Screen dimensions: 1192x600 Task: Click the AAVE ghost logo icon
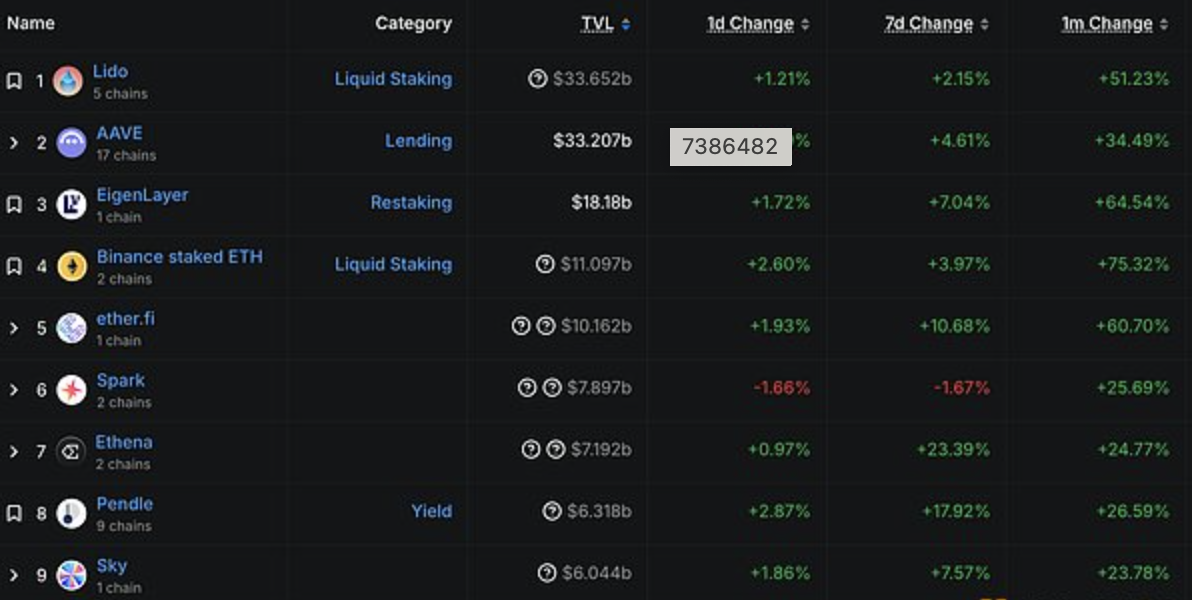pos(71,143)
